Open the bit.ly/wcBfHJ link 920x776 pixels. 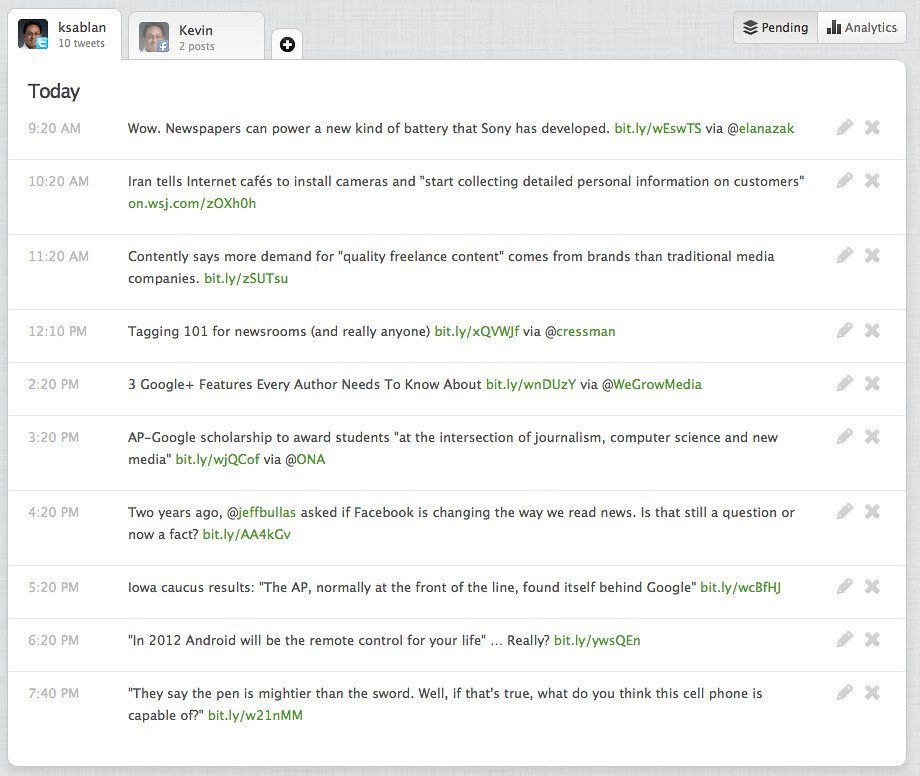(740, 587)
